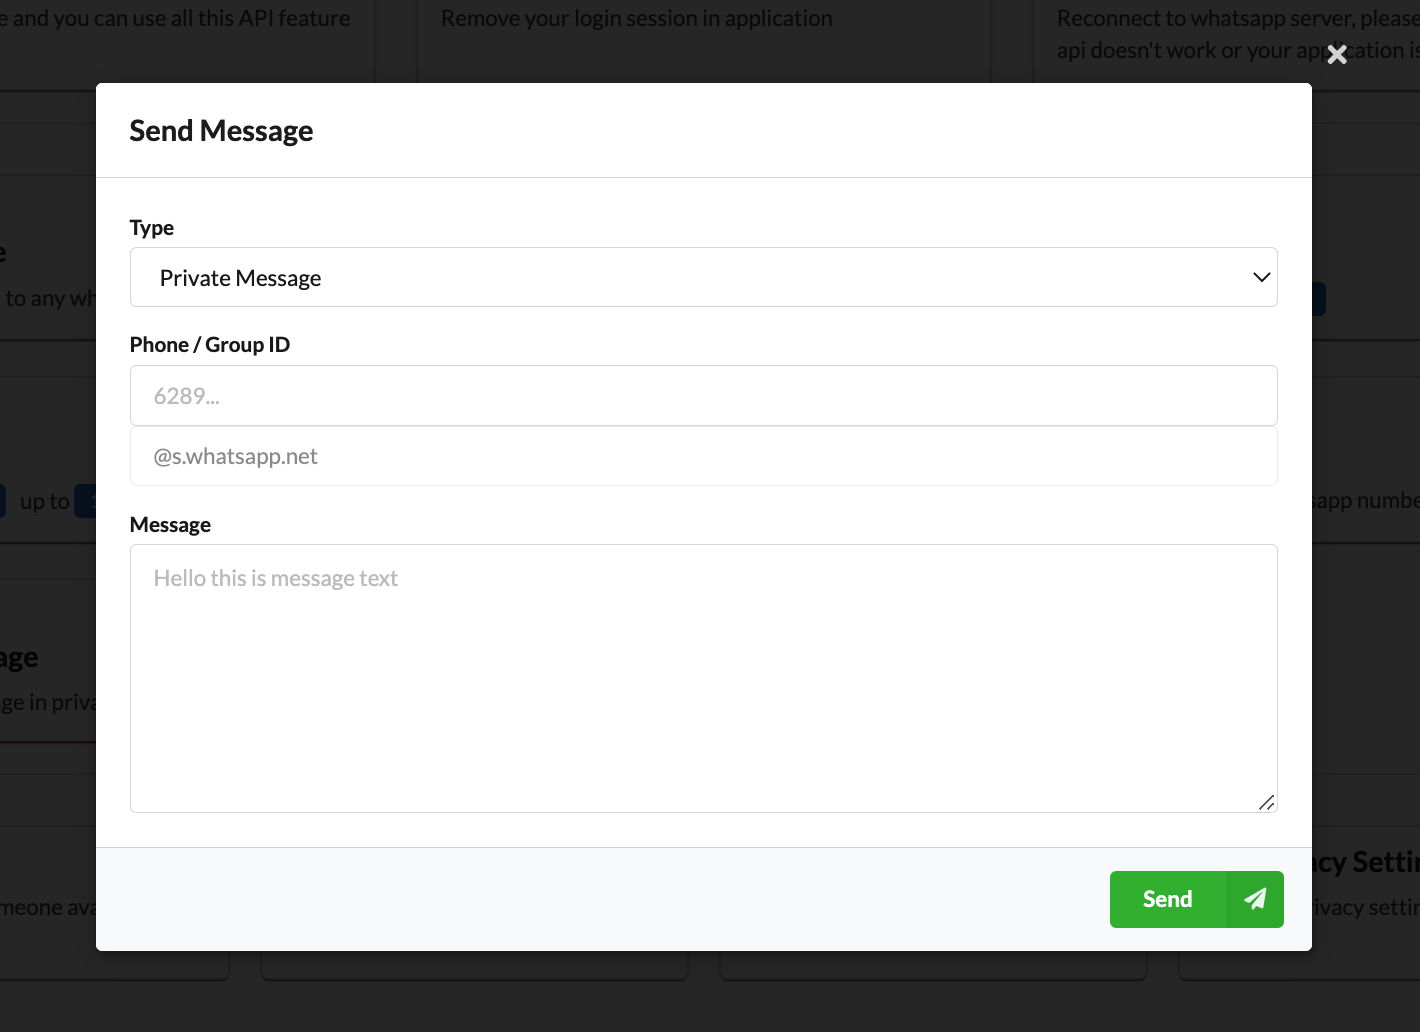
Task: Click the @s.whatsapp.net suffix text
Action: pyautogui.click(x=236, y=457)
